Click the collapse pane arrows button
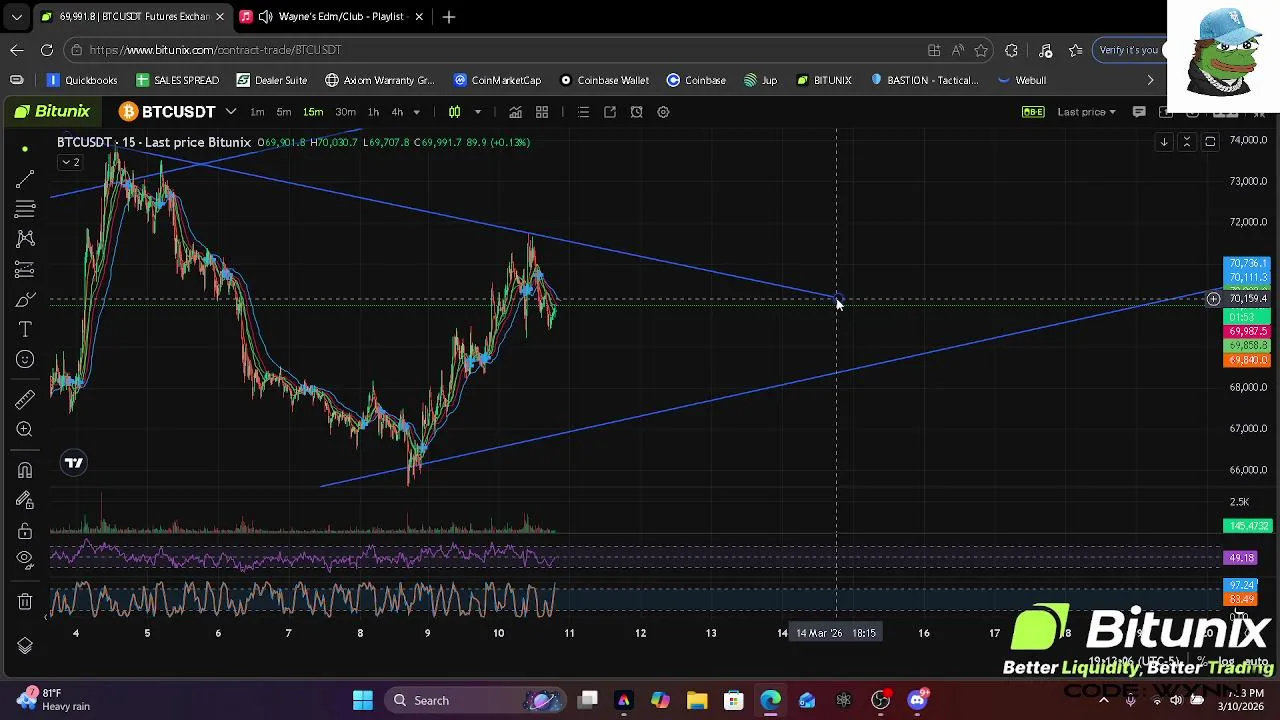The image size is (1280, 720). [x=1187, y=142]
